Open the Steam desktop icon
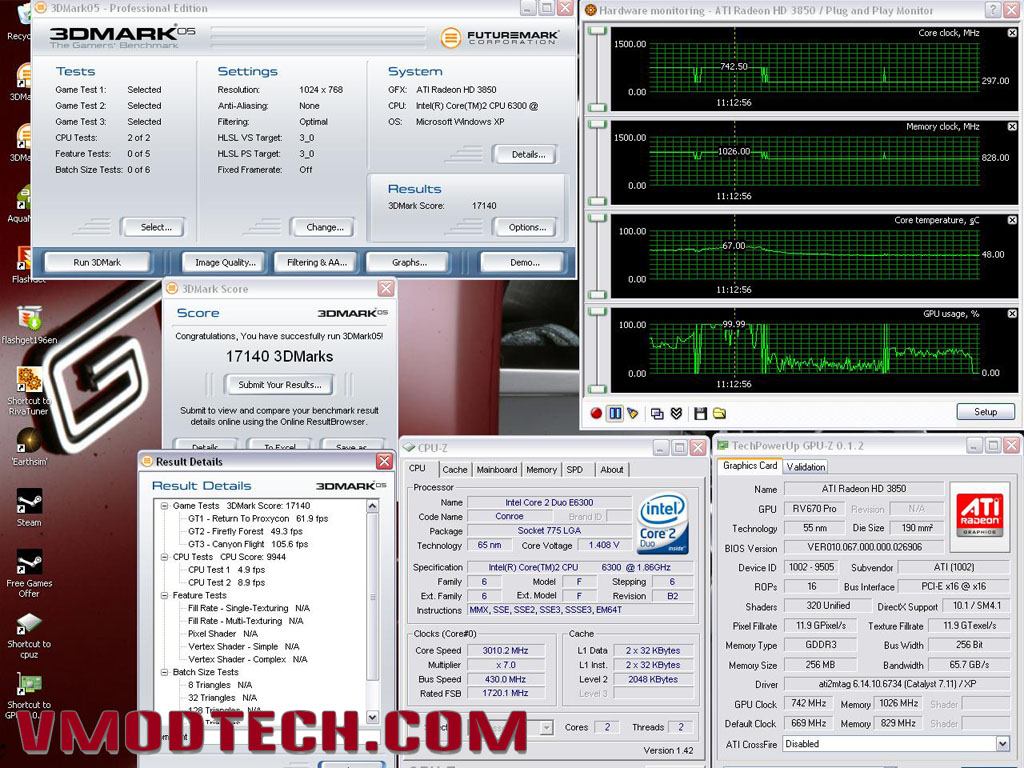1024x768 pixels. (29, 508)
